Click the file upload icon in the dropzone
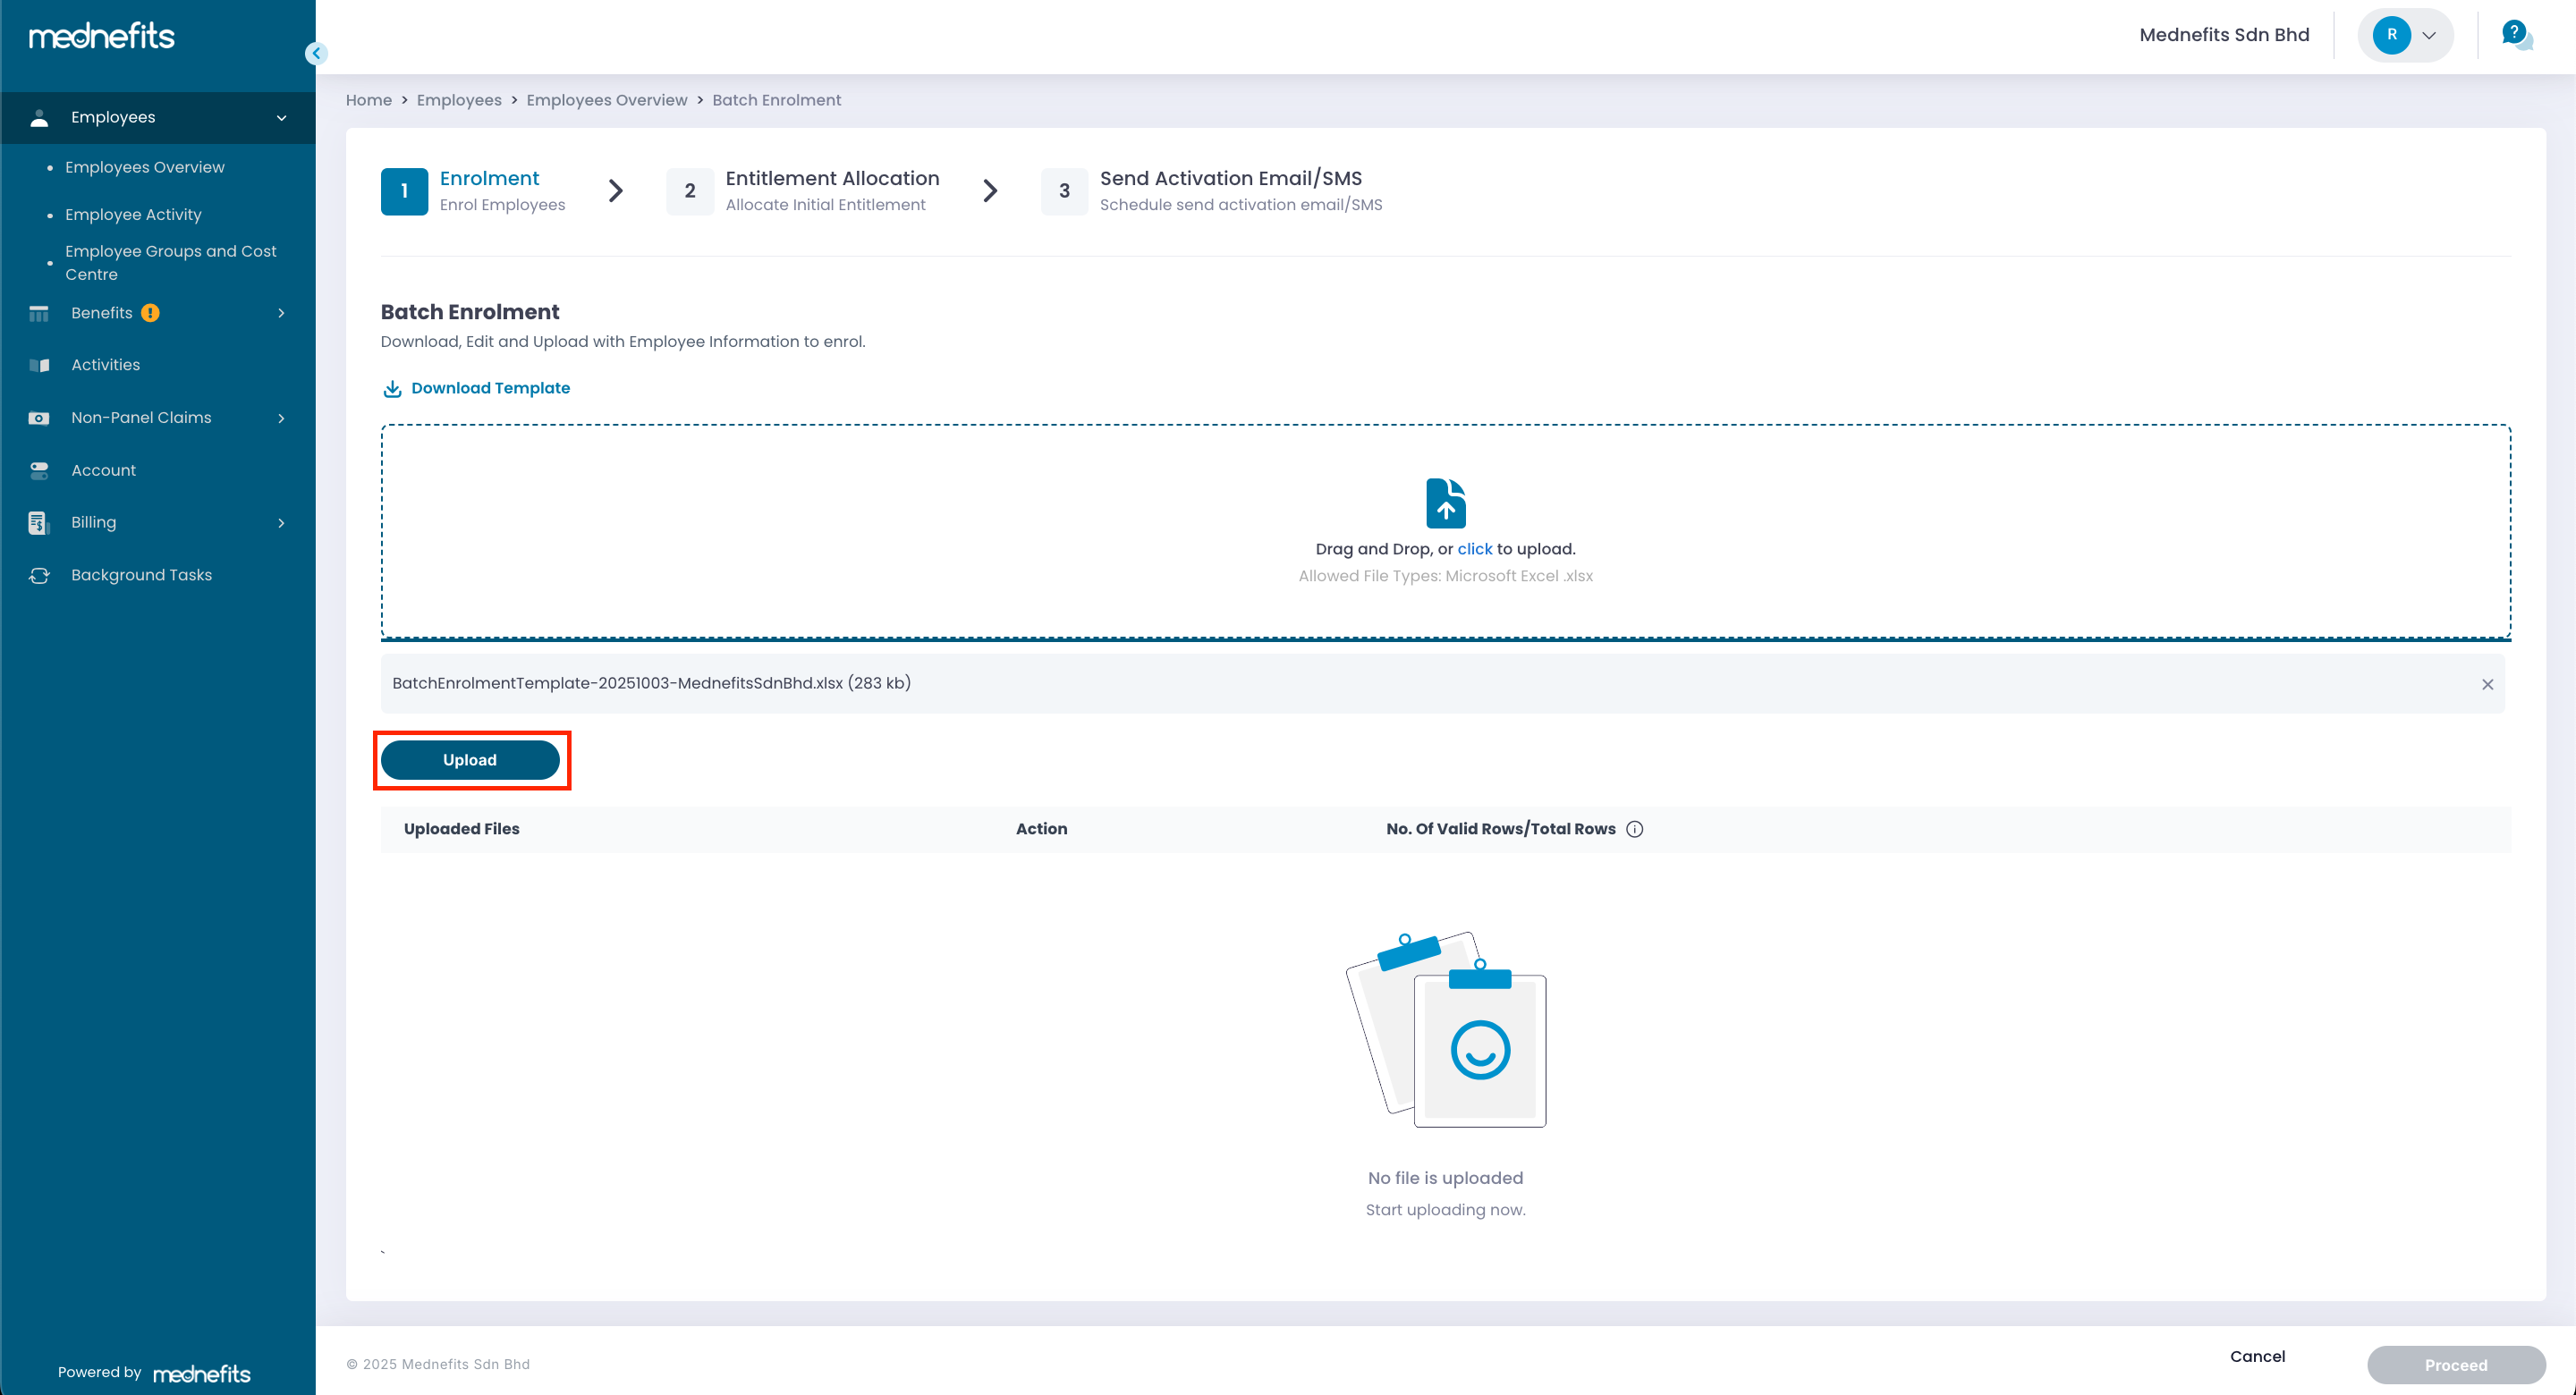The width and height of the screenshot is (2576, 1395). pyautogui.click(x=1445, y=502)
